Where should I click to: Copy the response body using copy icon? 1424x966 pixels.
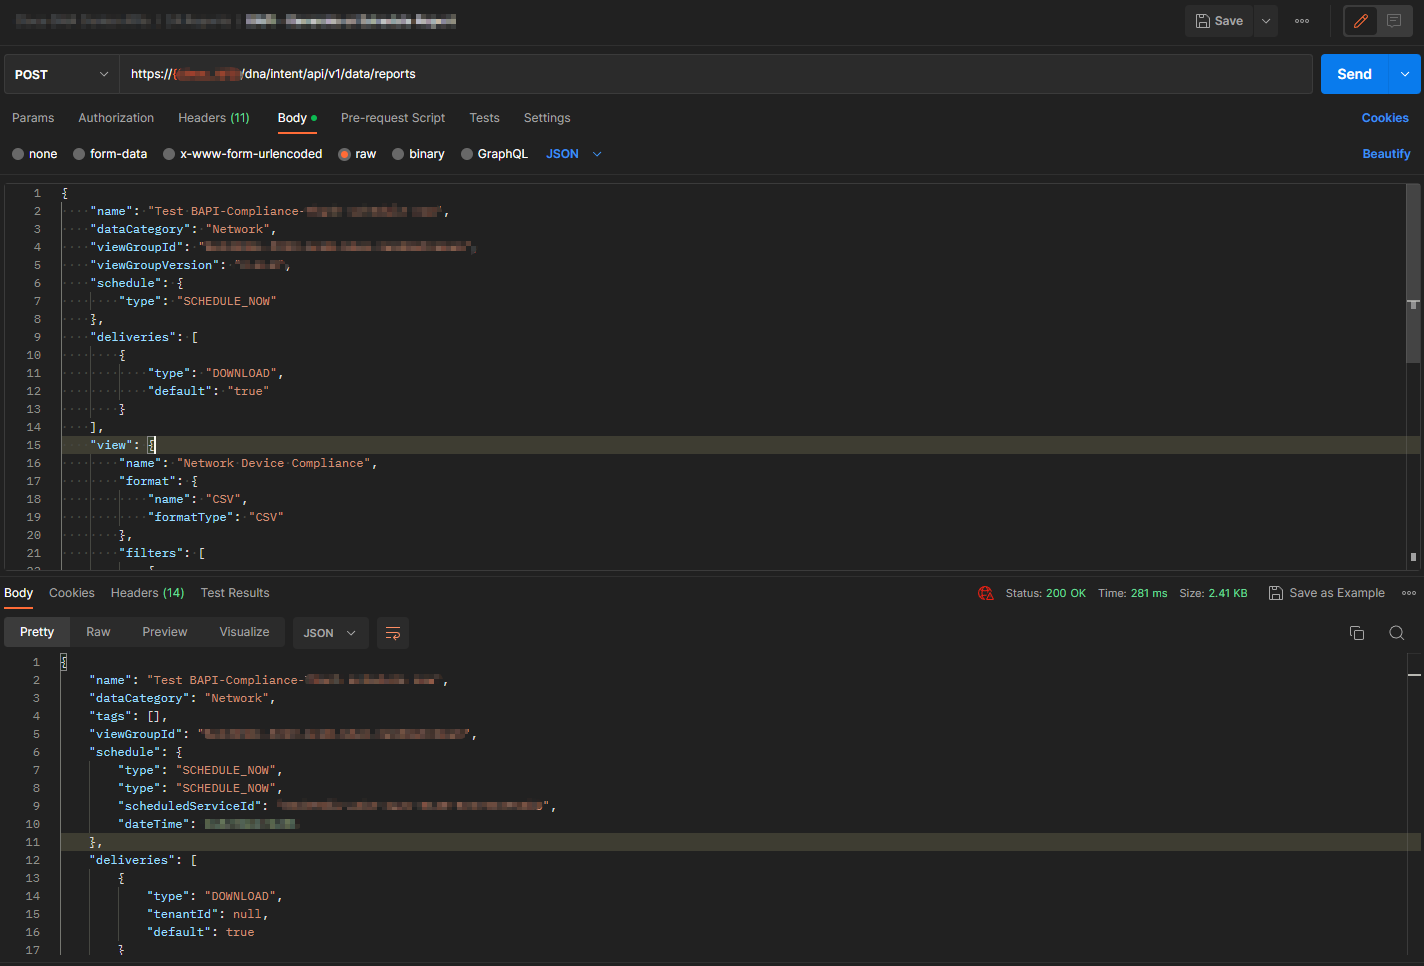point(1357,633)
